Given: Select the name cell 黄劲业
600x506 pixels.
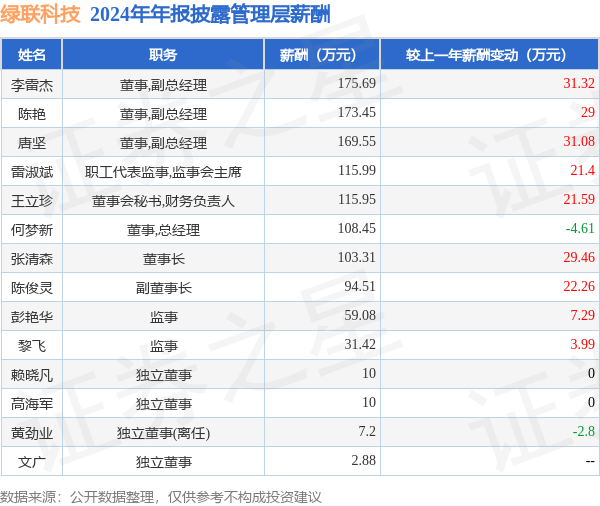Looking at the screenshot, I should tap(31, 433).
